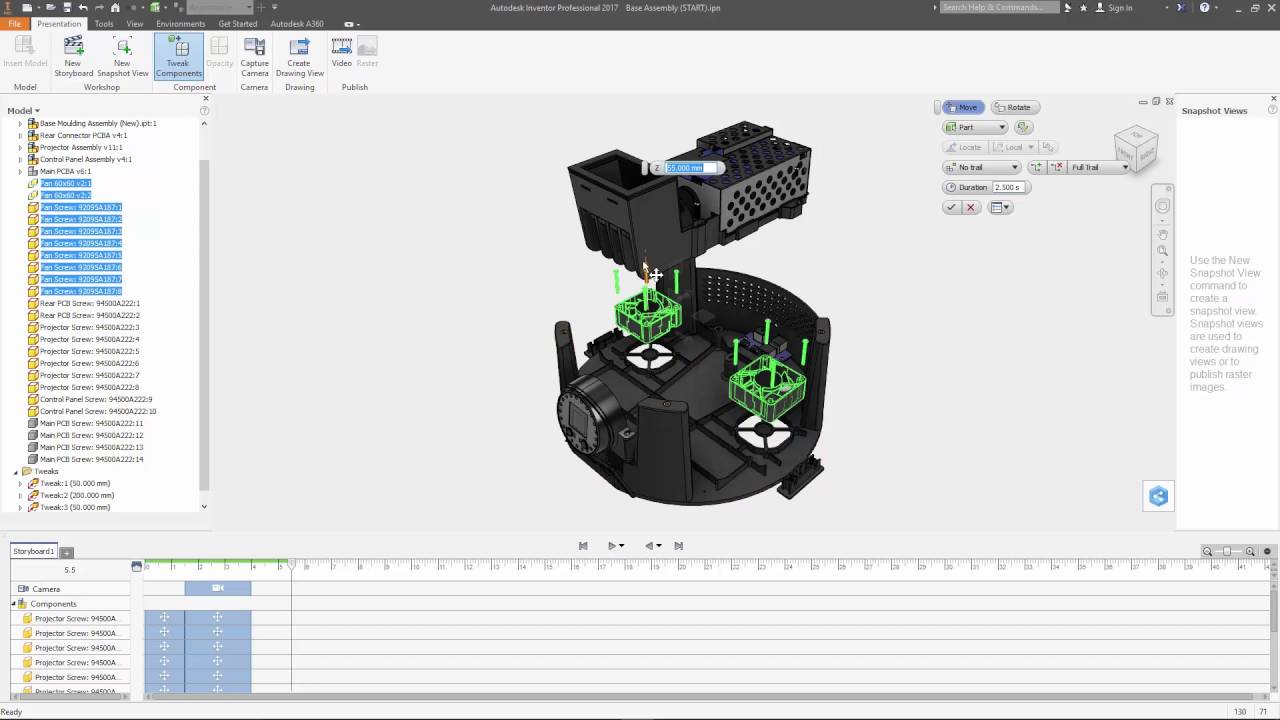Expand Projector Assembly v11:1 node
The height and width of the screenshot is (720, 1280).
(20, 148)
